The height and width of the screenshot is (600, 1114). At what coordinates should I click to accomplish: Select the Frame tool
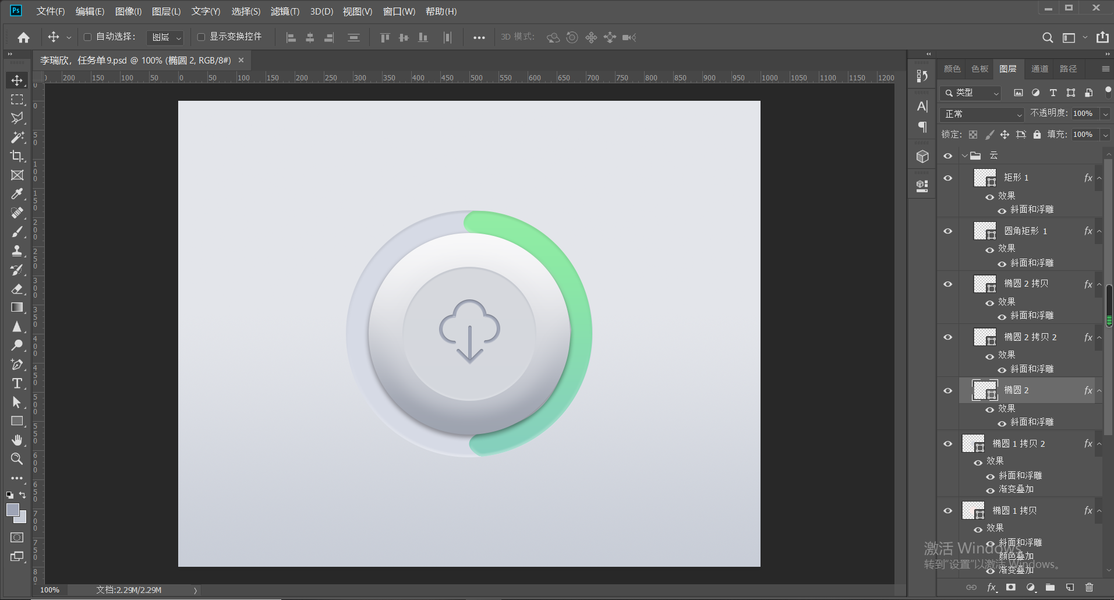tap(17, 175)
